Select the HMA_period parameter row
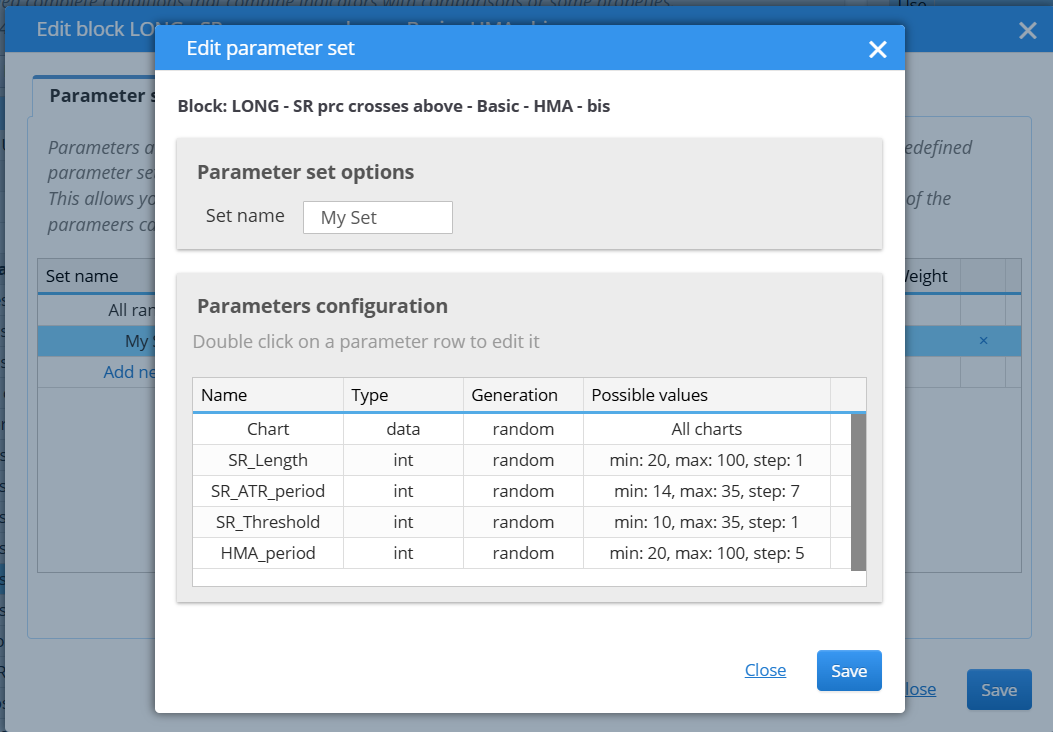 pyautogui.click(x=521, y=553)
